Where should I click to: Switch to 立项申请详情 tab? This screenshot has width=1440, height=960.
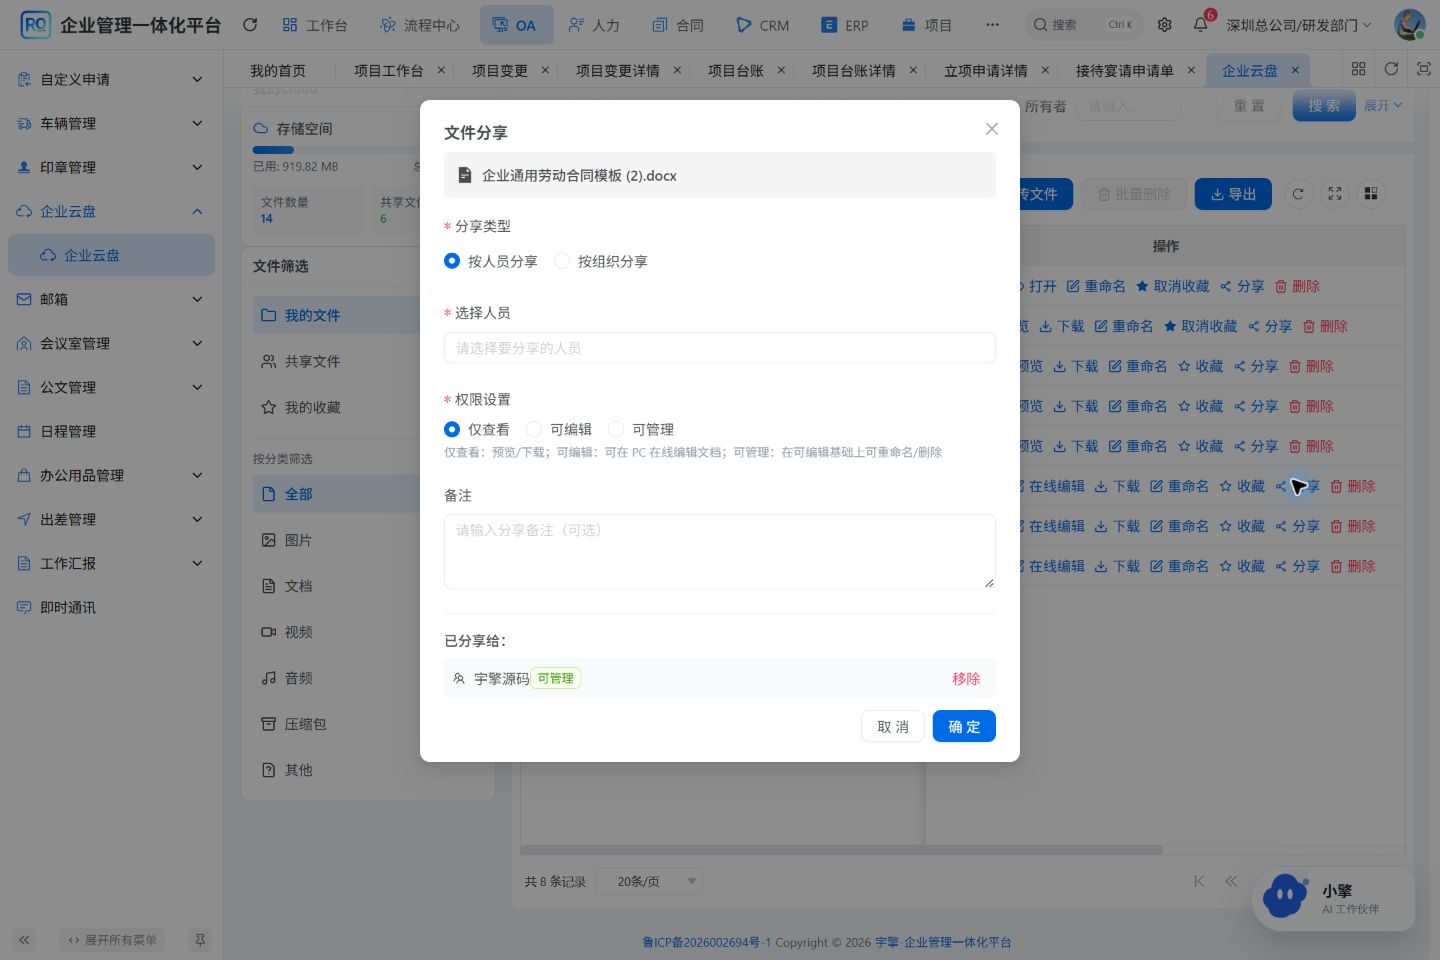click(985, 70)
